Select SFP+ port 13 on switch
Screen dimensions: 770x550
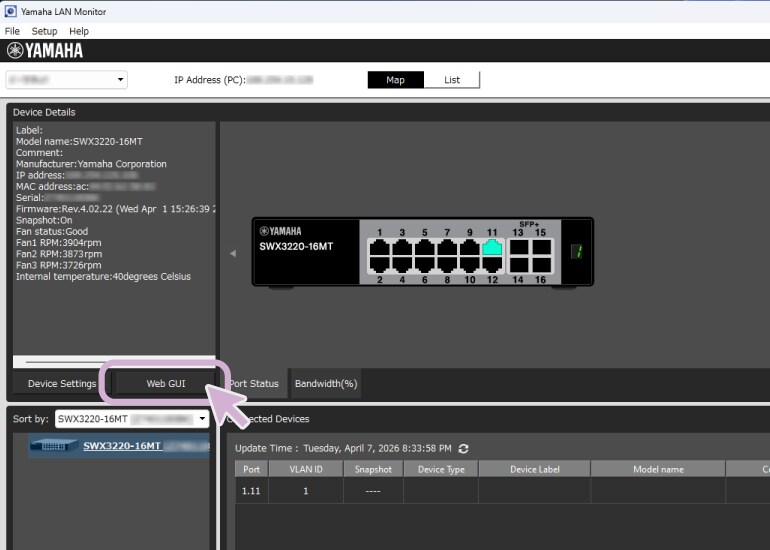(519, 247)
